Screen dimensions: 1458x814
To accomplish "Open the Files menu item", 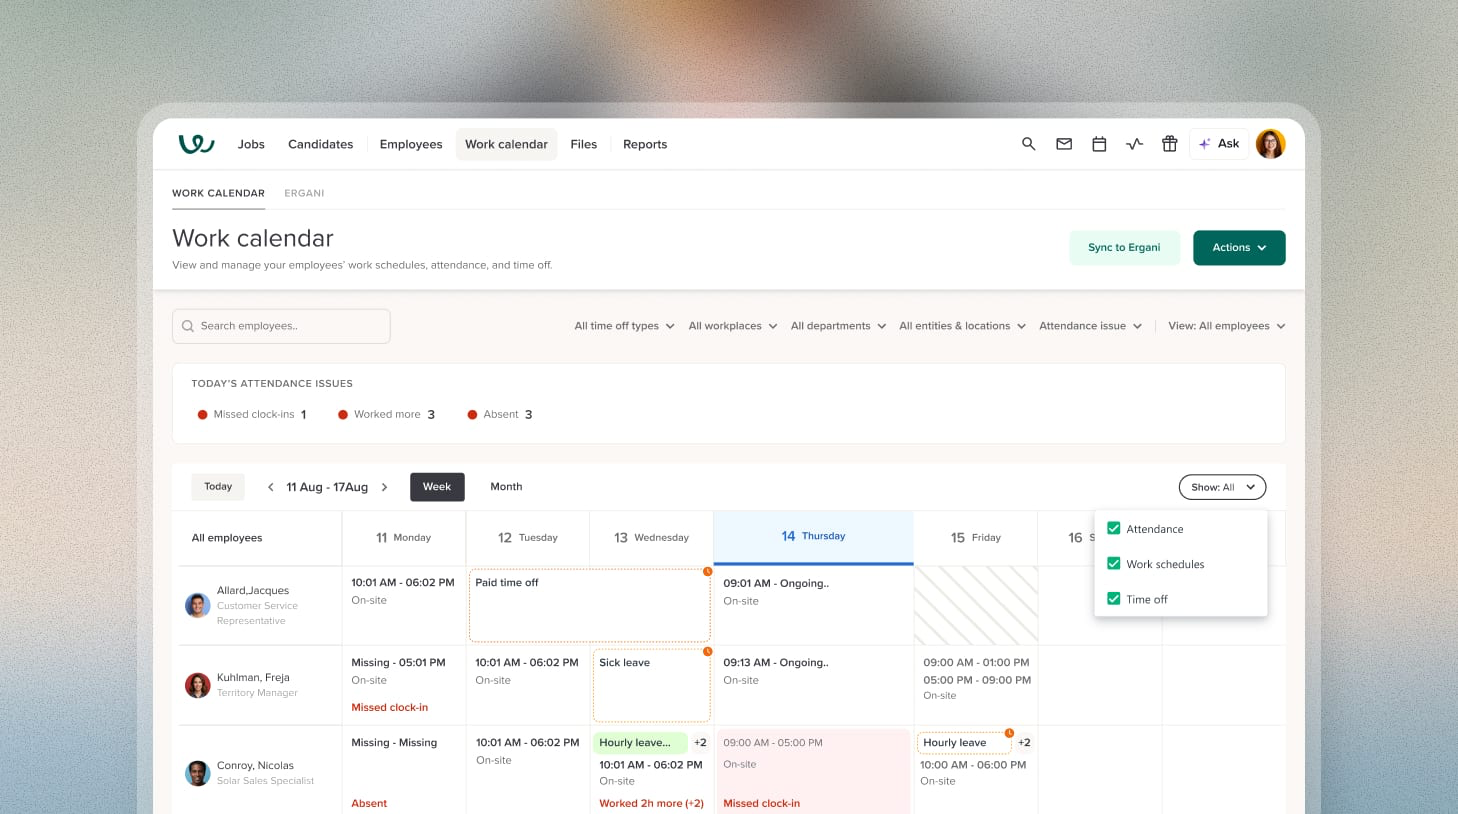I will [584, 144].
